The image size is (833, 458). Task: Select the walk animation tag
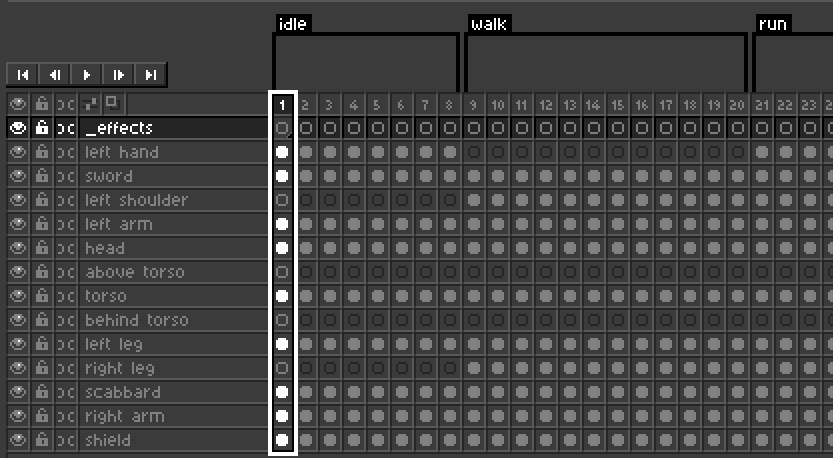tap(489, 23)
